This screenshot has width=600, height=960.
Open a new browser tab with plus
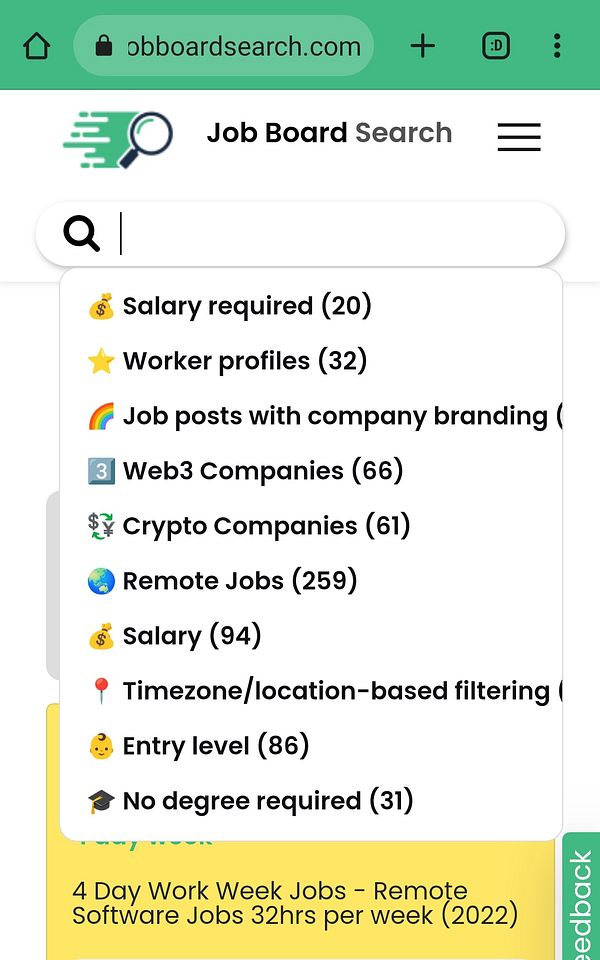click(423, 46)
